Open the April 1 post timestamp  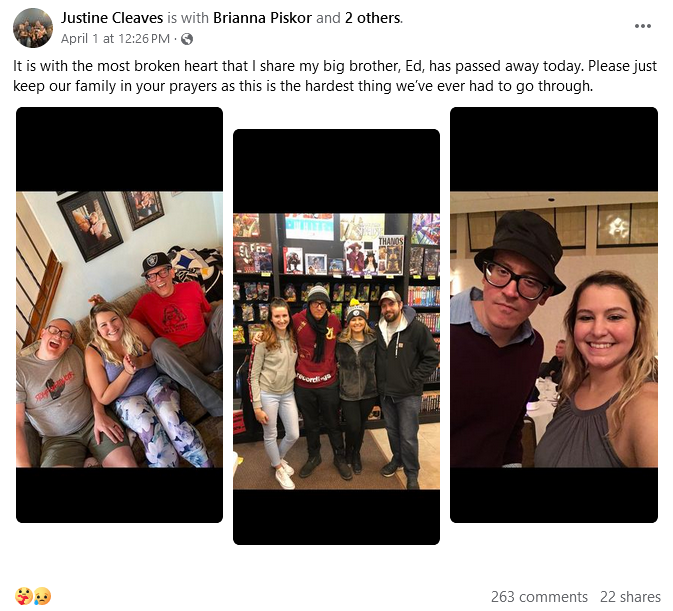[115, 39]
